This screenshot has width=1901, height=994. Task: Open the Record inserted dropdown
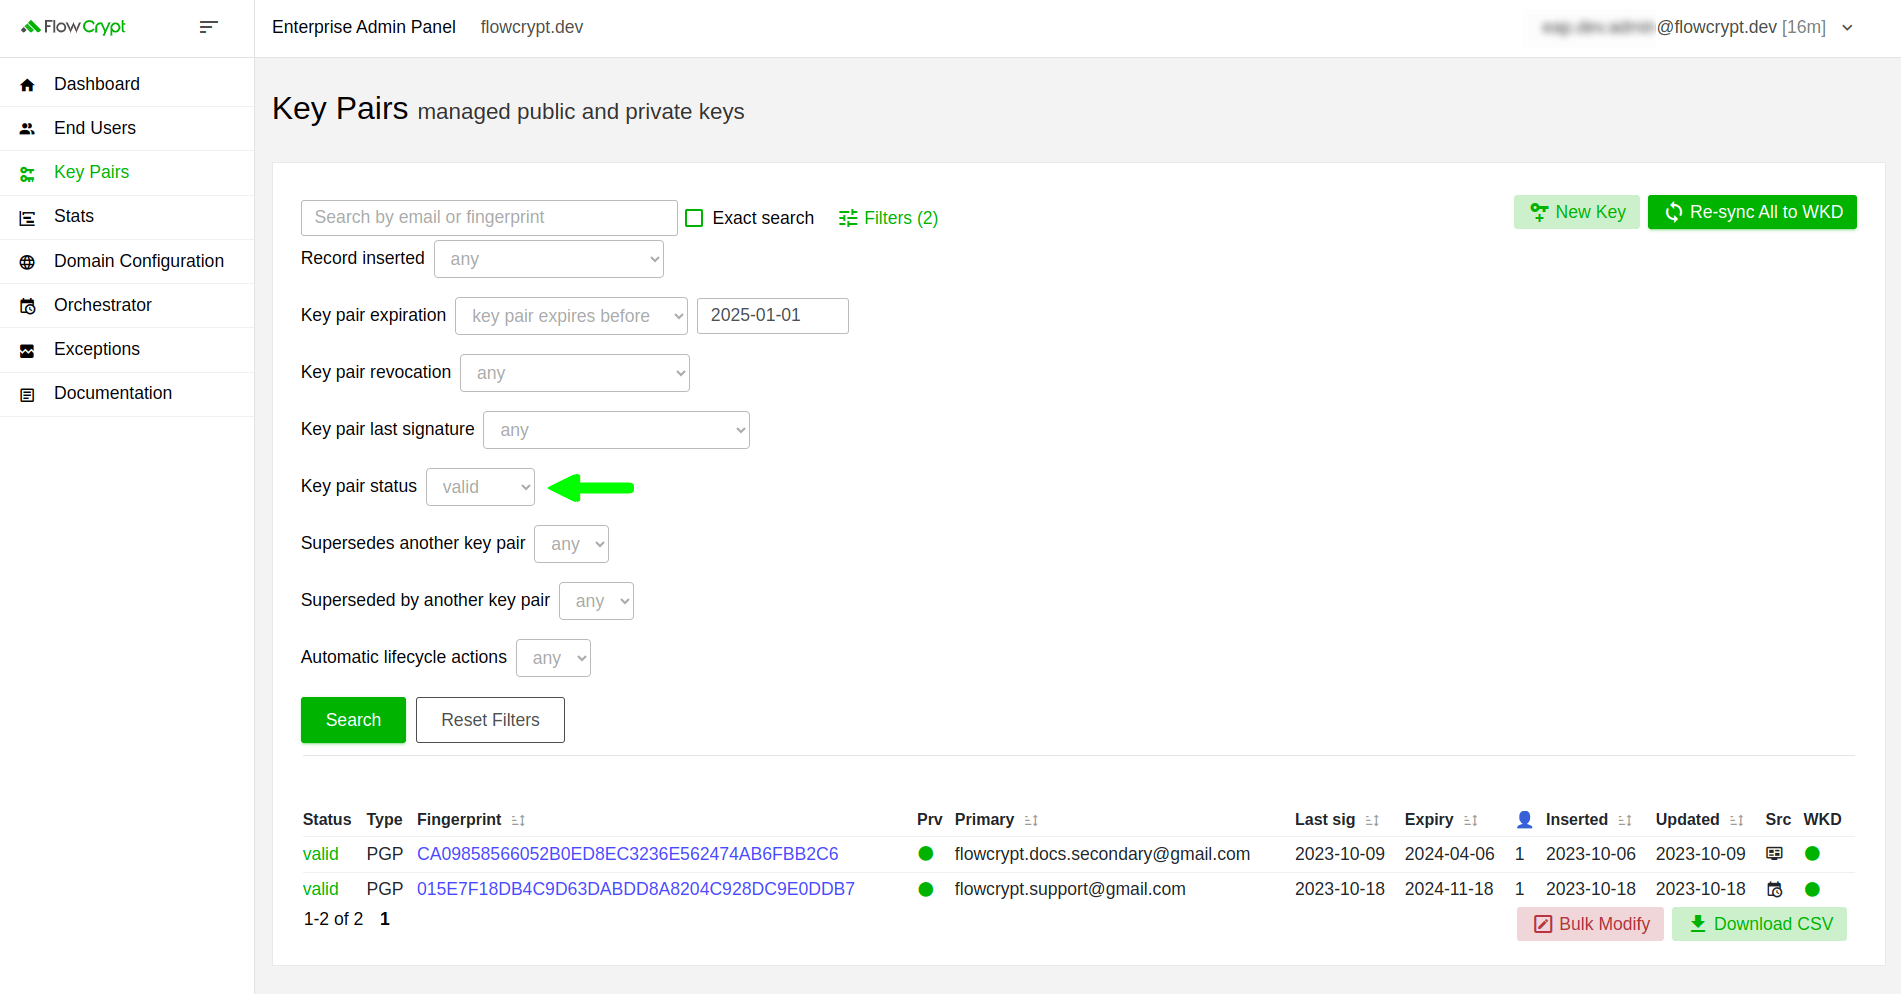[x=549, y=259]
